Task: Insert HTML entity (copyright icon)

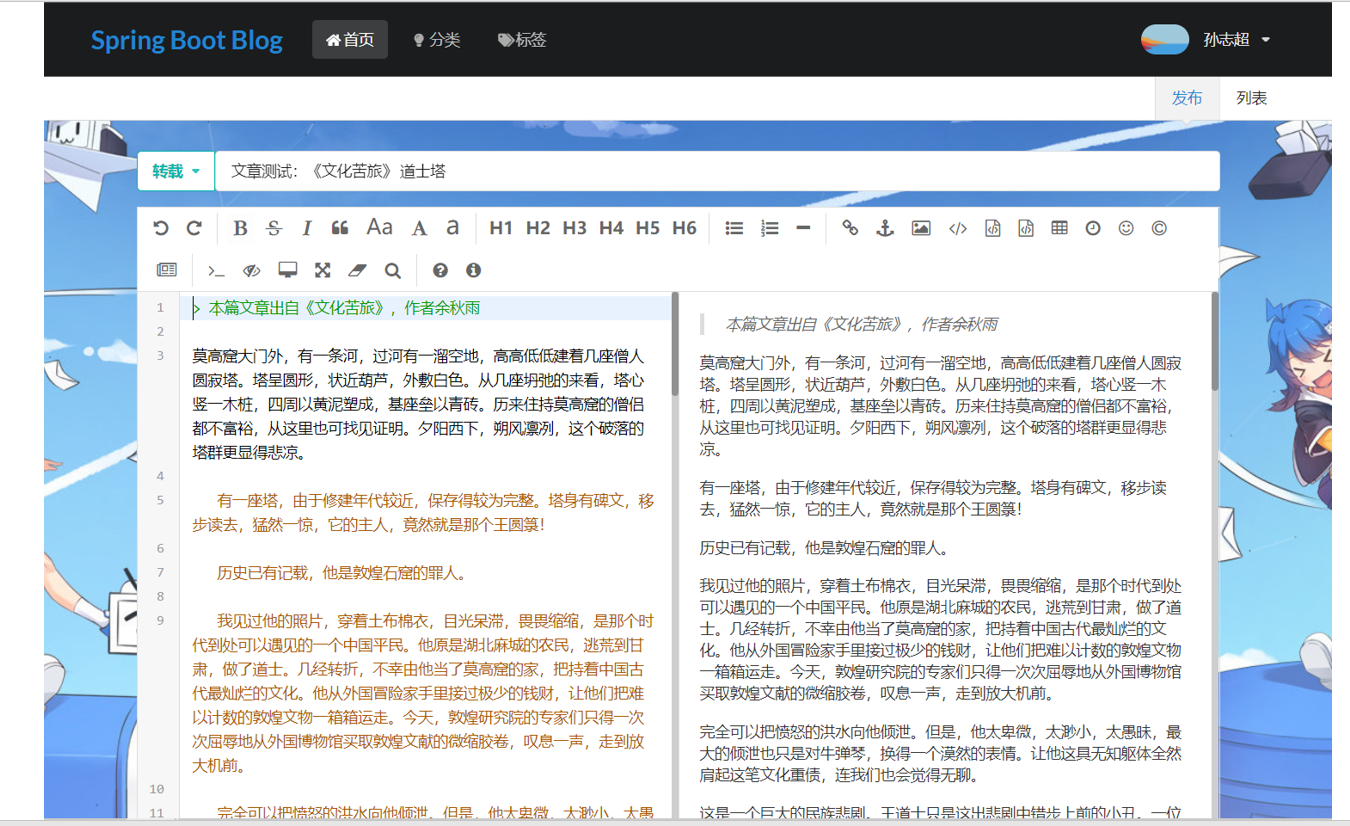Action: [1159, 228]
